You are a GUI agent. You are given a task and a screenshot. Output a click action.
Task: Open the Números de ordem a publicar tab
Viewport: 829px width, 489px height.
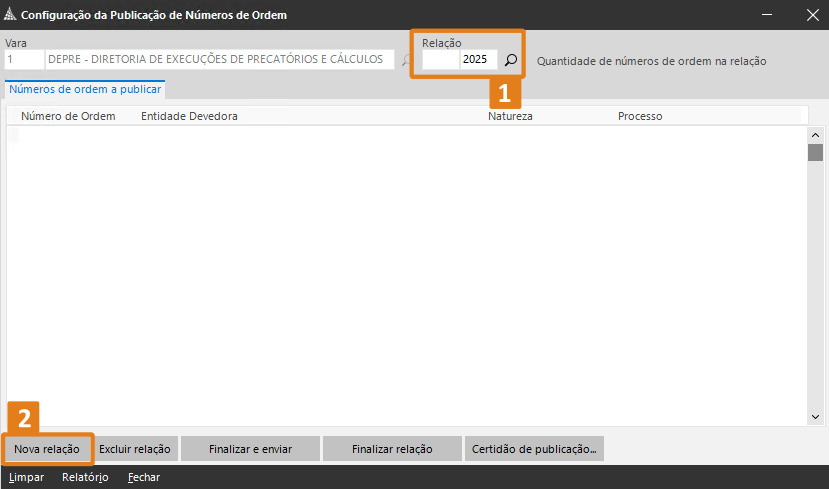(85, 89)
